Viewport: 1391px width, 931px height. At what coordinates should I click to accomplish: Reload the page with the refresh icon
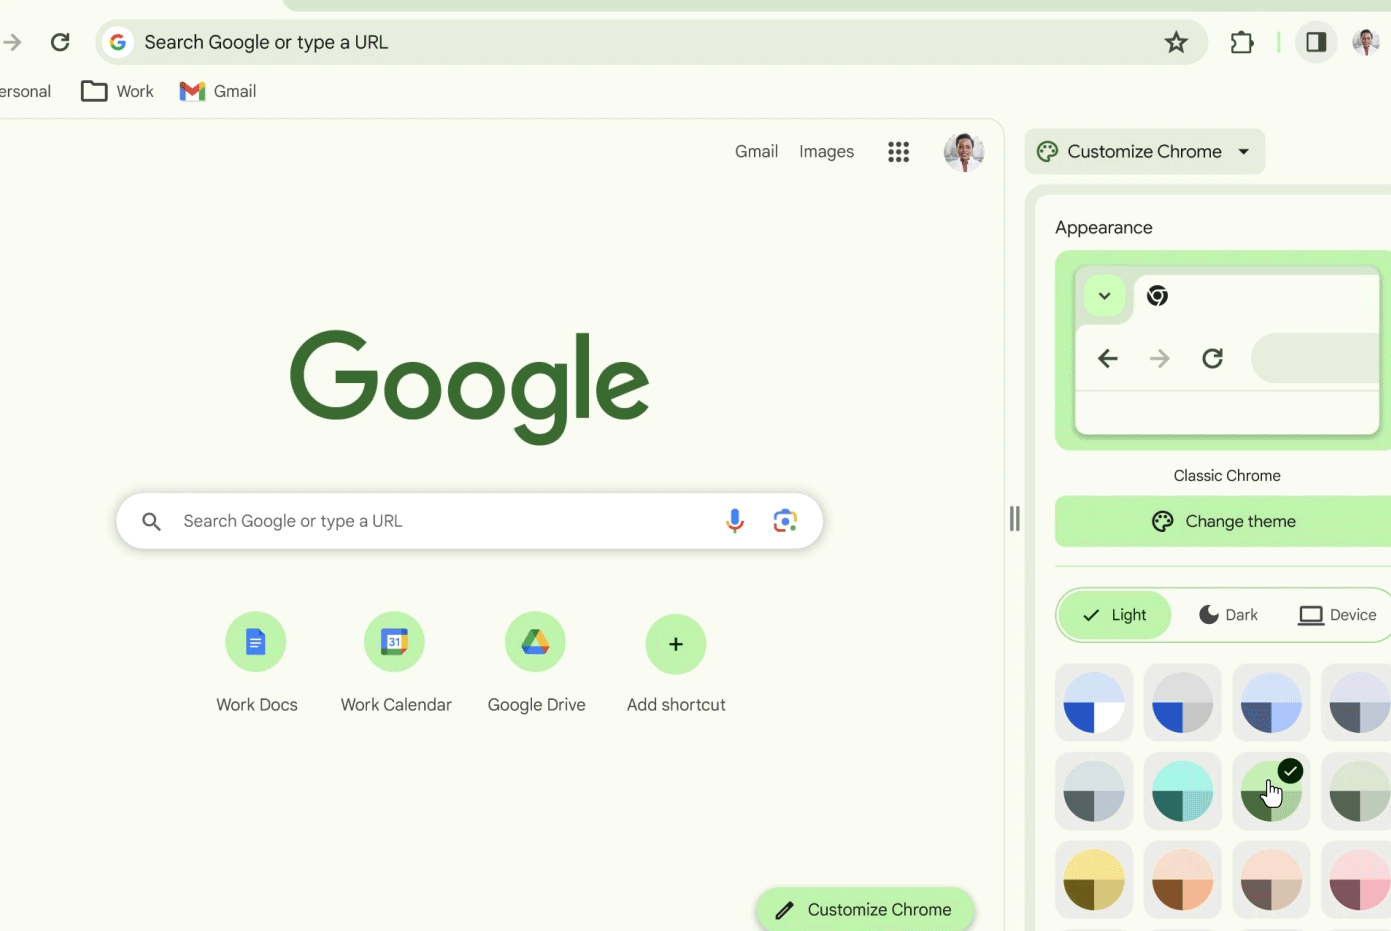[60, 42]
